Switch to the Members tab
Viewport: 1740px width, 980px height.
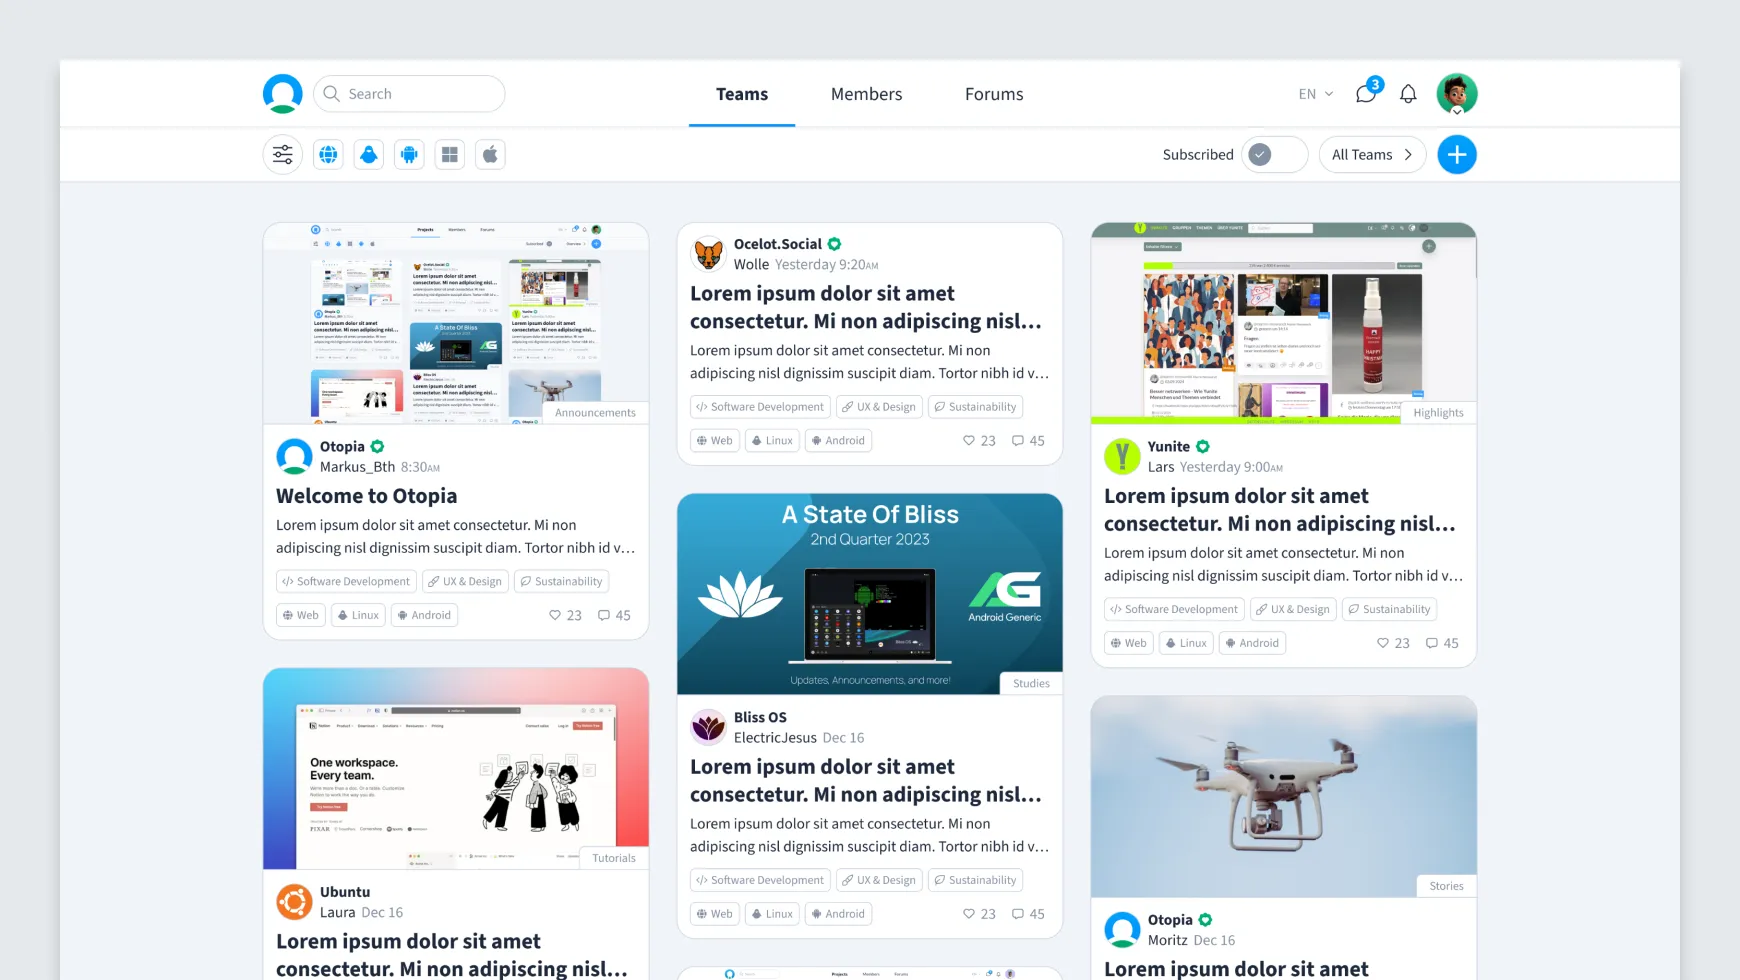[x=866, y=93]
